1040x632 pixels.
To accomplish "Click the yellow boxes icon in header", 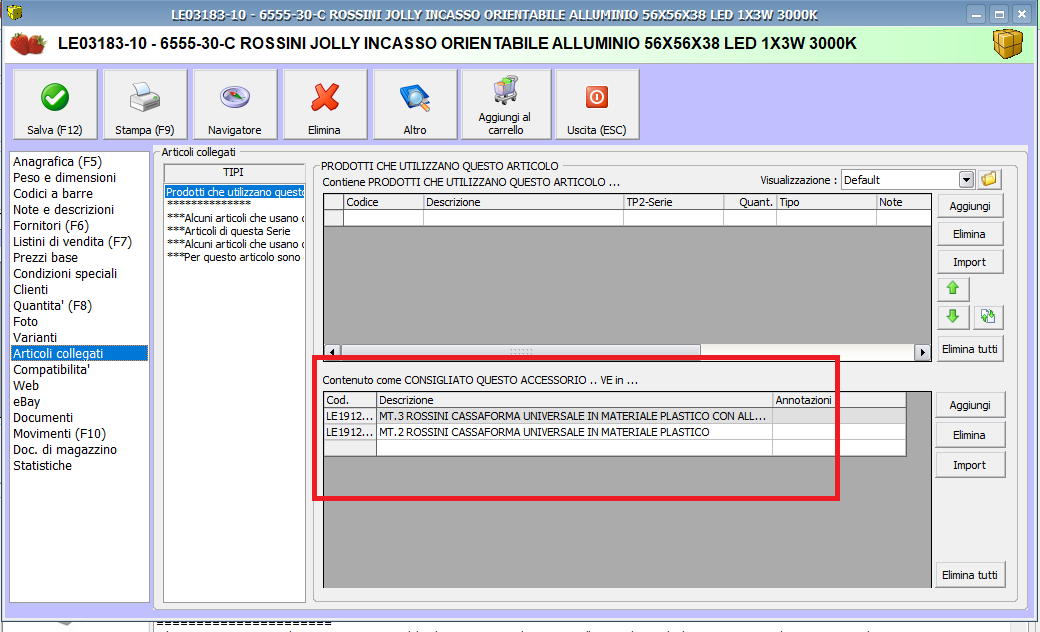I will point(1007,44).
